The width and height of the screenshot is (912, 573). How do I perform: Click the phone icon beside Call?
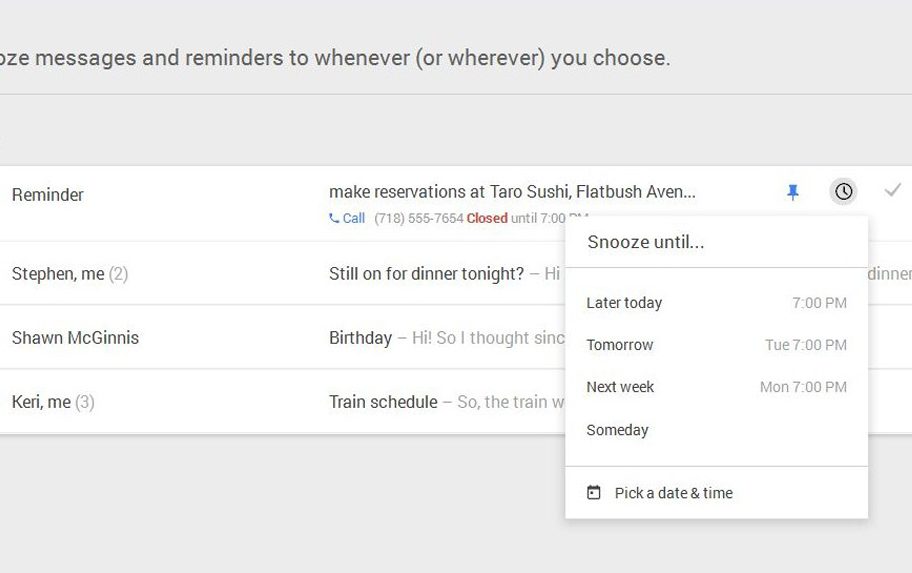pyautogui.click(x=334, y=218)
